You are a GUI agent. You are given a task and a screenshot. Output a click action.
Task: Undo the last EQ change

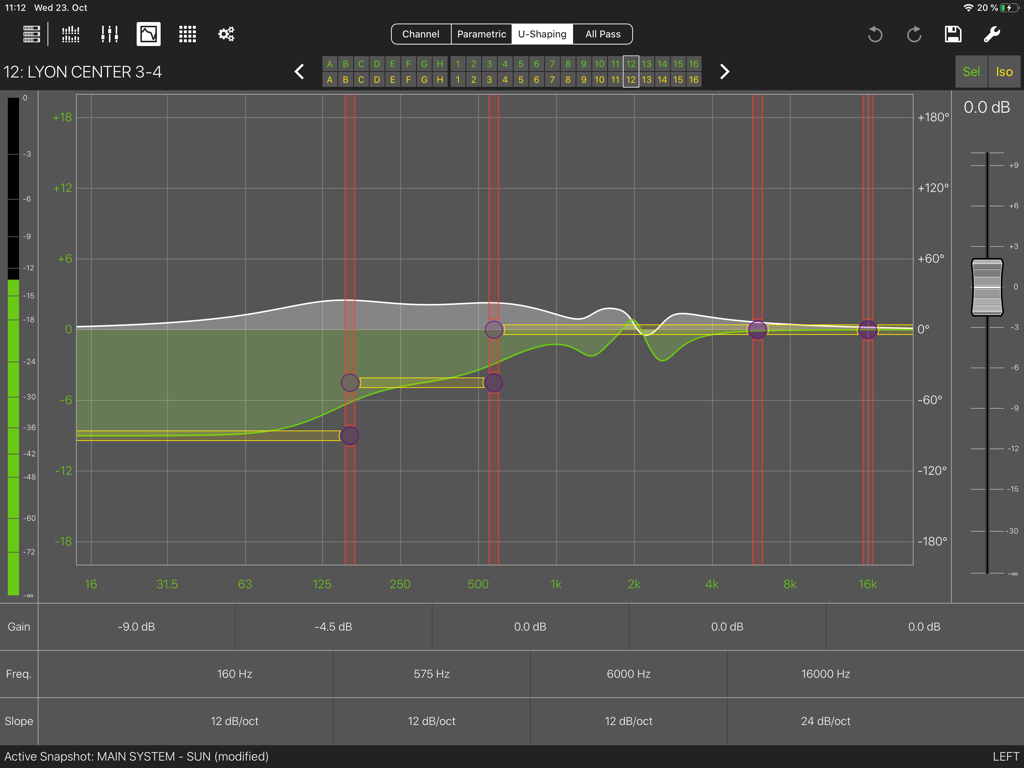pyautogui.click(x=874, y=34)
